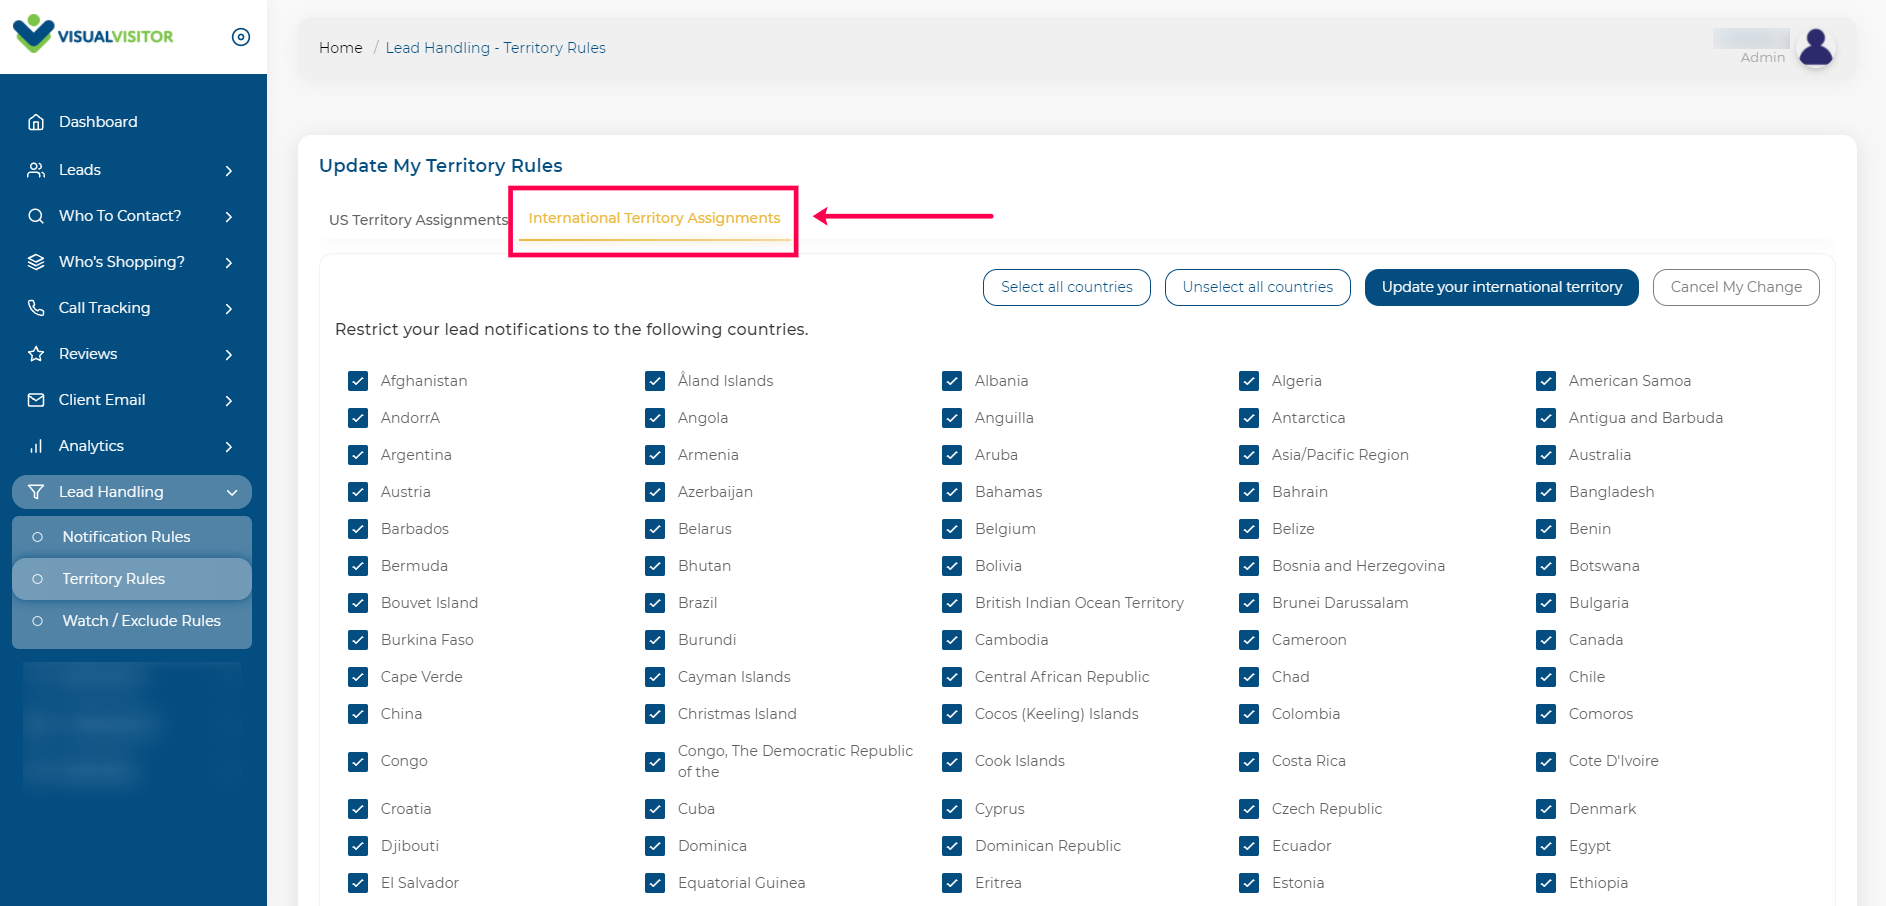
Task: Click the Who To Contact search icon
Action: coord(36,216)
